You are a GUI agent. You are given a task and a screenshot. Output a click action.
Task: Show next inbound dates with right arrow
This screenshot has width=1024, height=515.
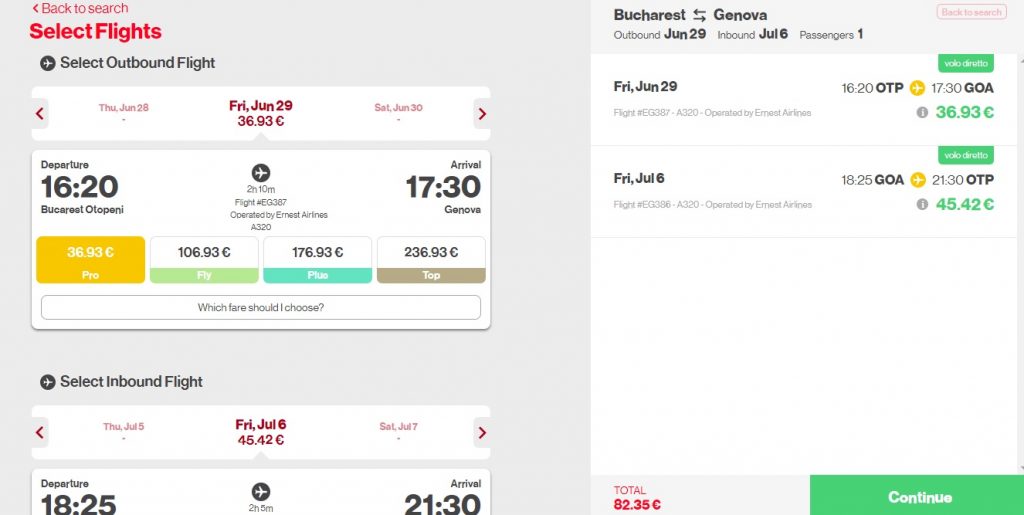point(482,432)
